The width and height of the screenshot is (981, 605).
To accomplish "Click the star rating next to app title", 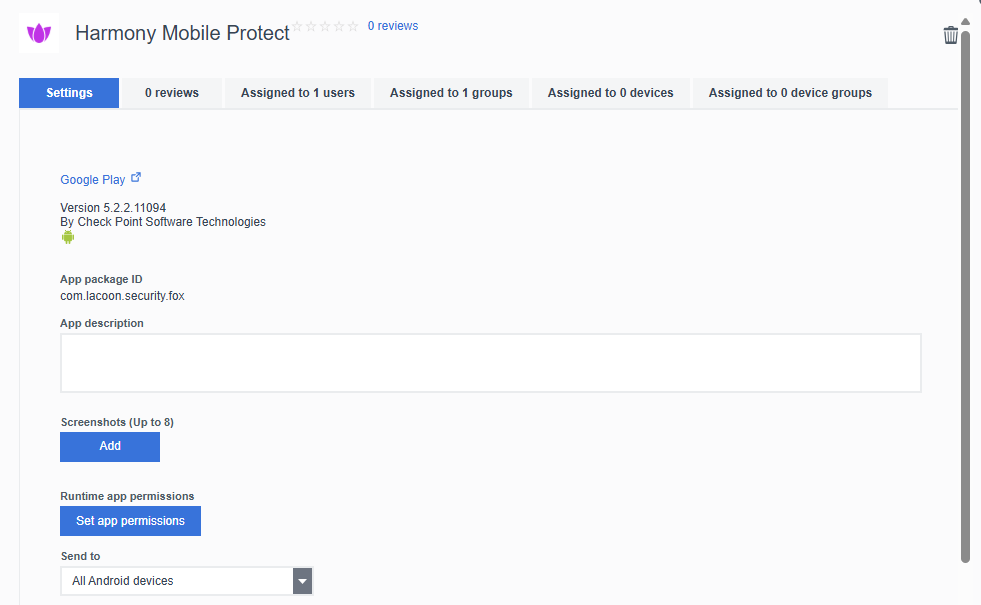I will point(325,26).
